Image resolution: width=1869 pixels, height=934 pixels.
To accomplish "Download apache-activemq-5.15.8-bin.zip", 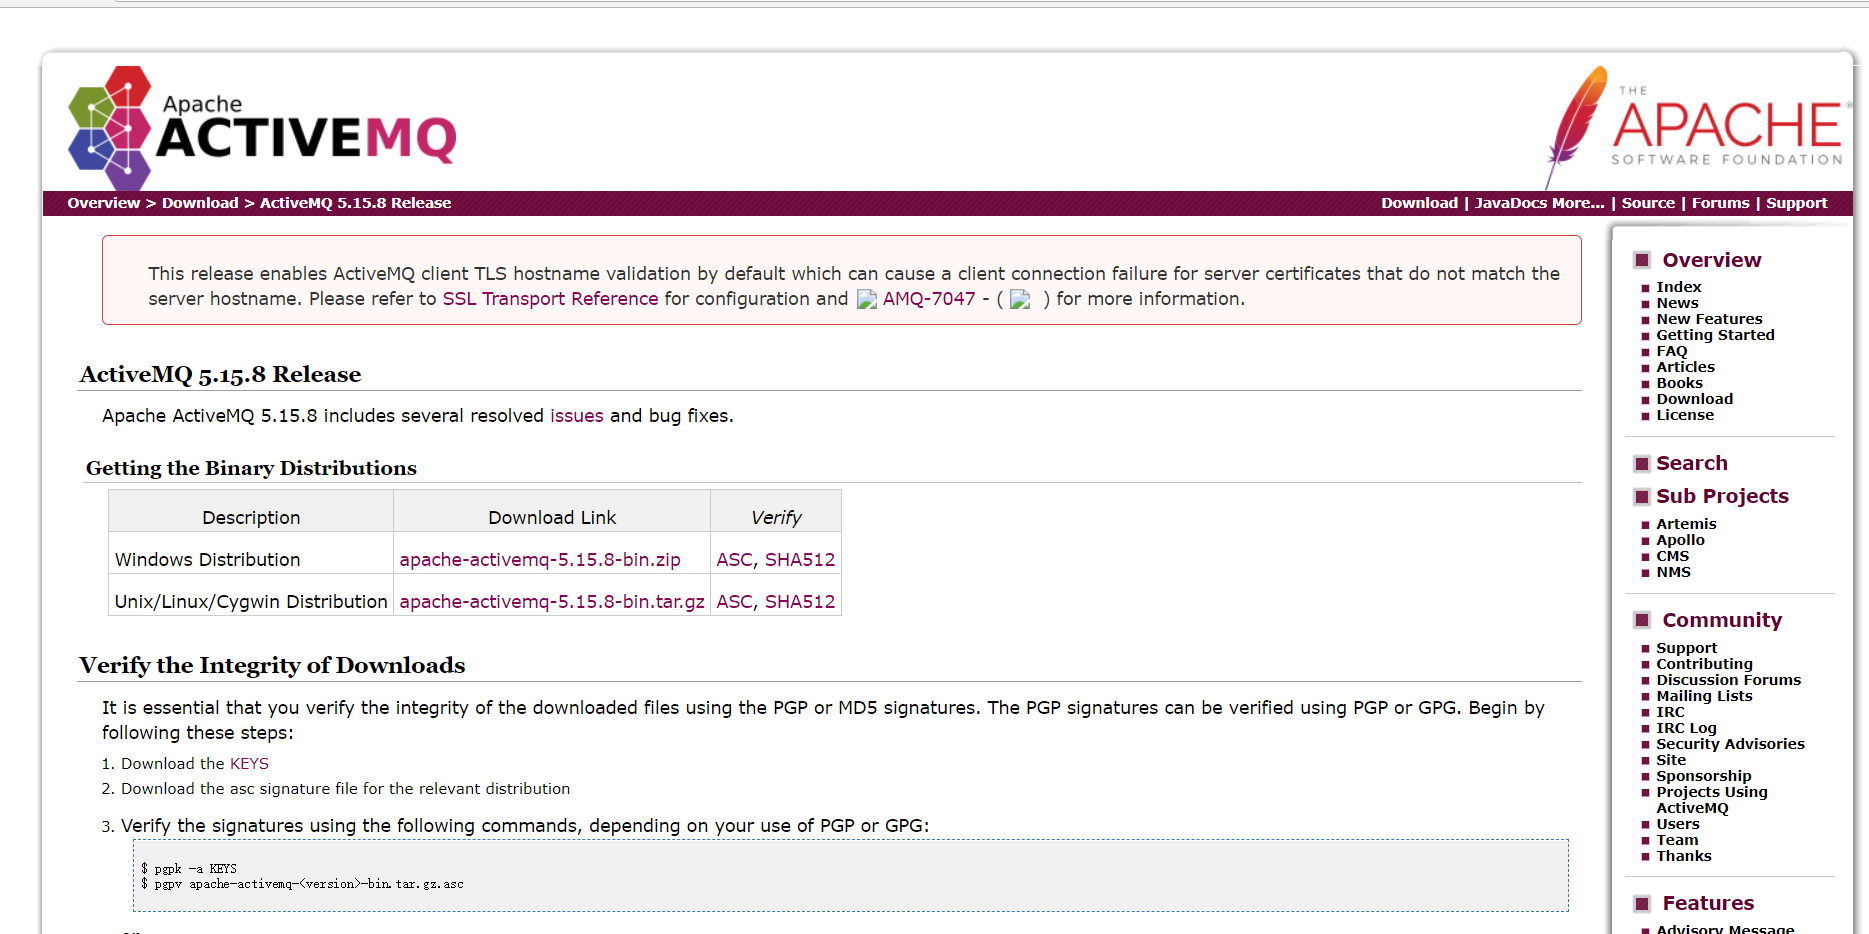I will coord(540,560).
